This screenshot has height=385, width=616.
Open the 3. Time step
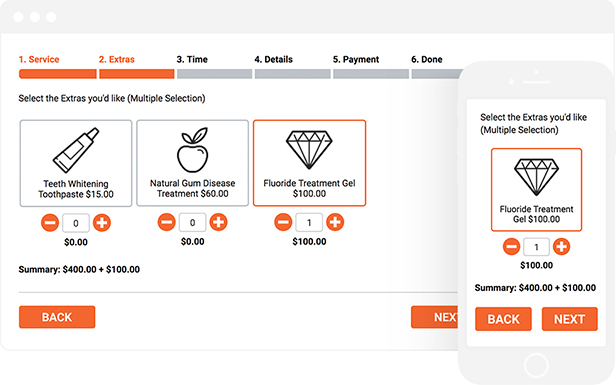pyautogui.click(x=192, y=59)
